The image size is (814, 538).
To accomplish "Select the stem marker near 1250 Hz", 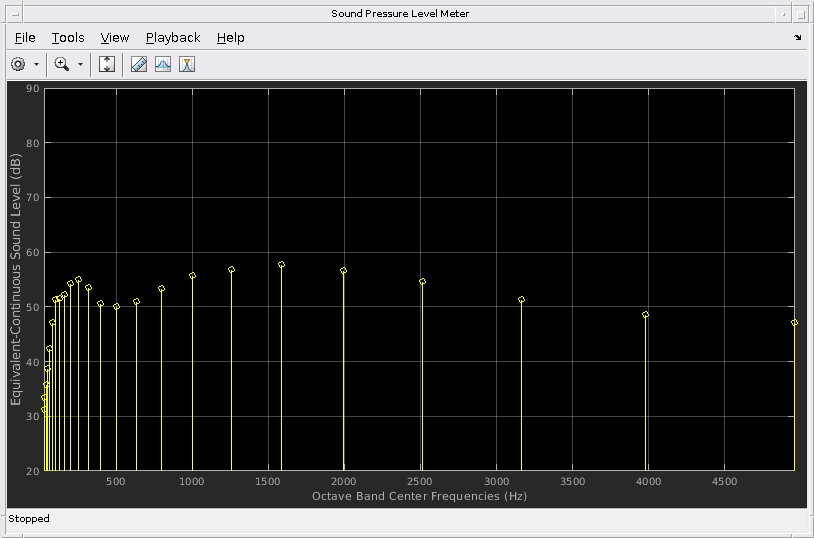I will tap(232, 270).
